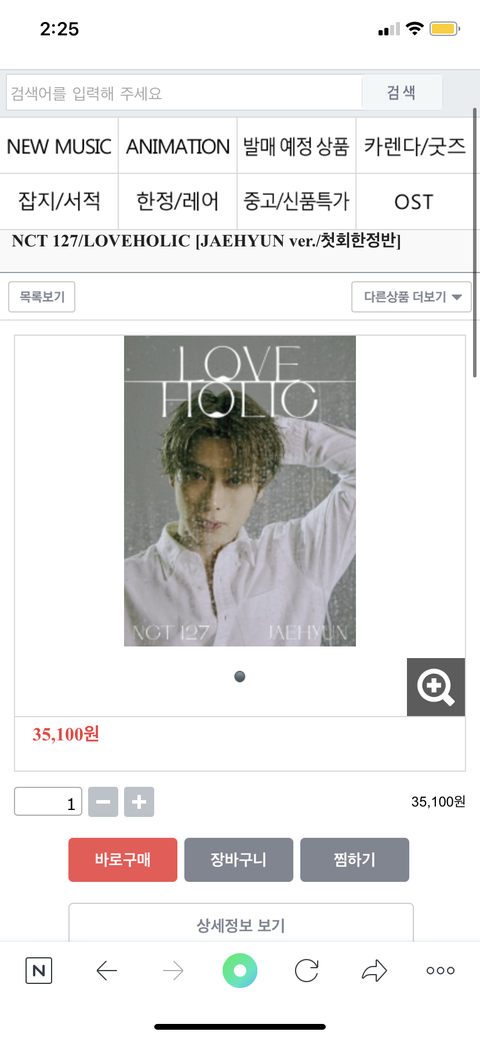Tap the green circle button in the bottom bar
480x1039 pixels.
(240, 971)
